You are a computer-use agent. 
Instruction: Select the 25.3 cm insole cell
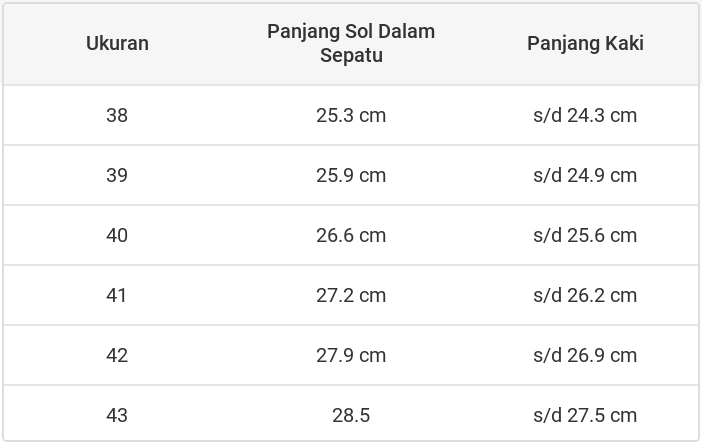(351, 115)
